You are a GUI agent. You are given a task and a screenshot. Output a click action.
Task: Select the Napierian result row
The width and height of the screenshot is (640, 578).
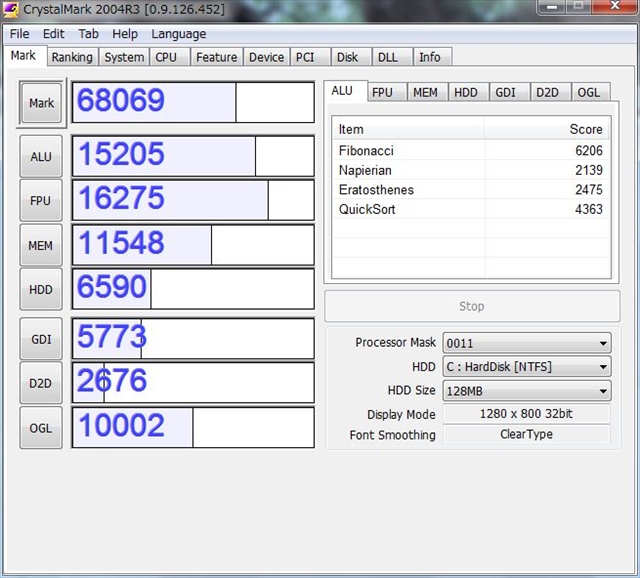(471, 170)
